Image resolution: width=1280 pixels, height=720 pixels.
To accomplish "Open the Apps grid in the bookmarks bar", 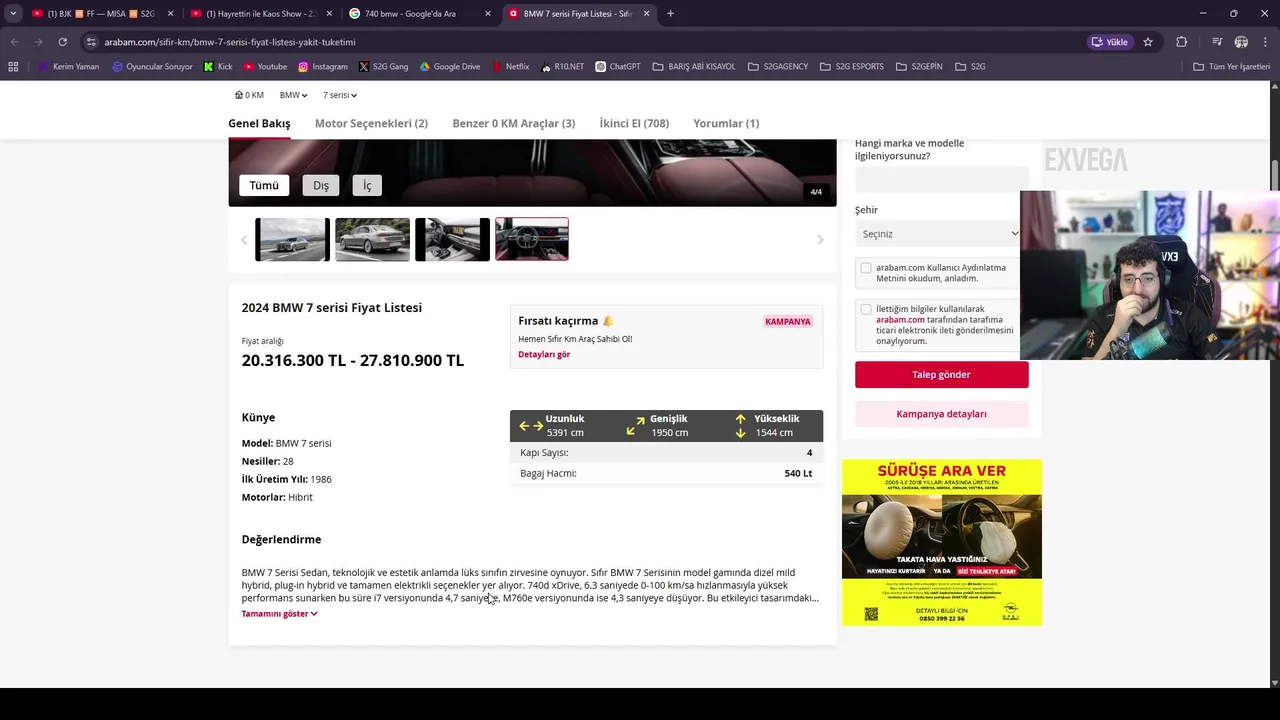I will (x=13, y=67).
